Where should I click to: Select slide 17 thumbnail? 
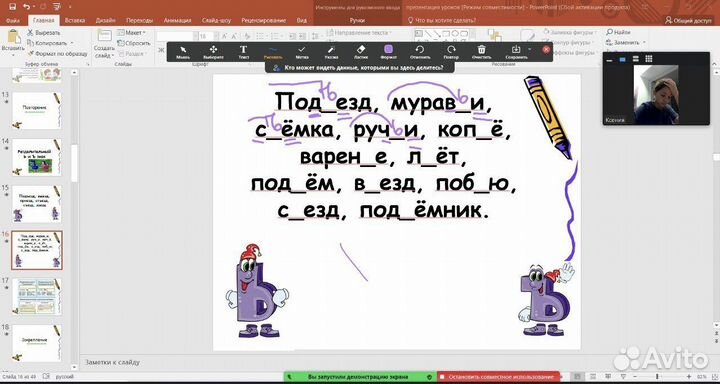(x=36, y=297)
